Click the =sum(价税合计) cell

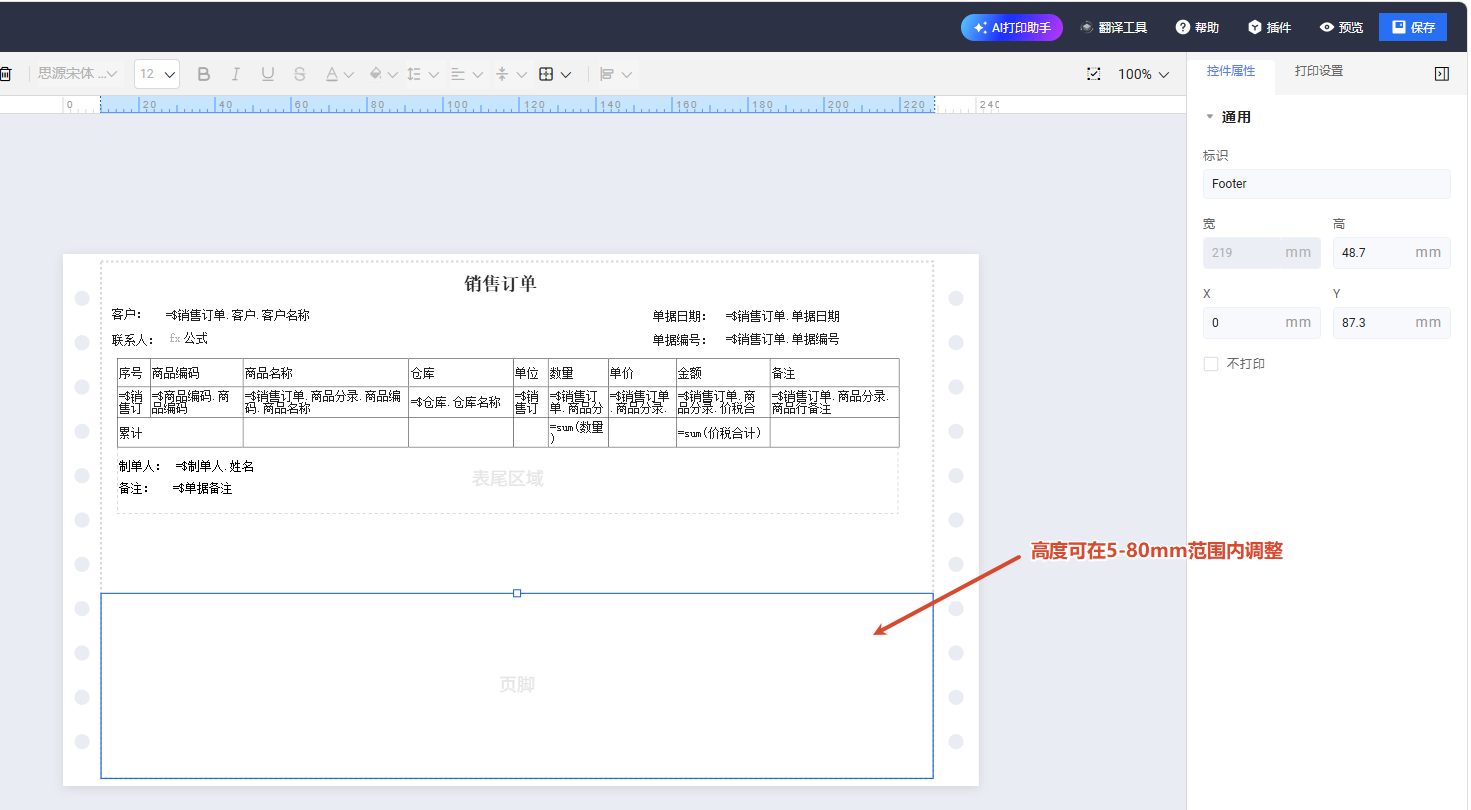point(723,433)
